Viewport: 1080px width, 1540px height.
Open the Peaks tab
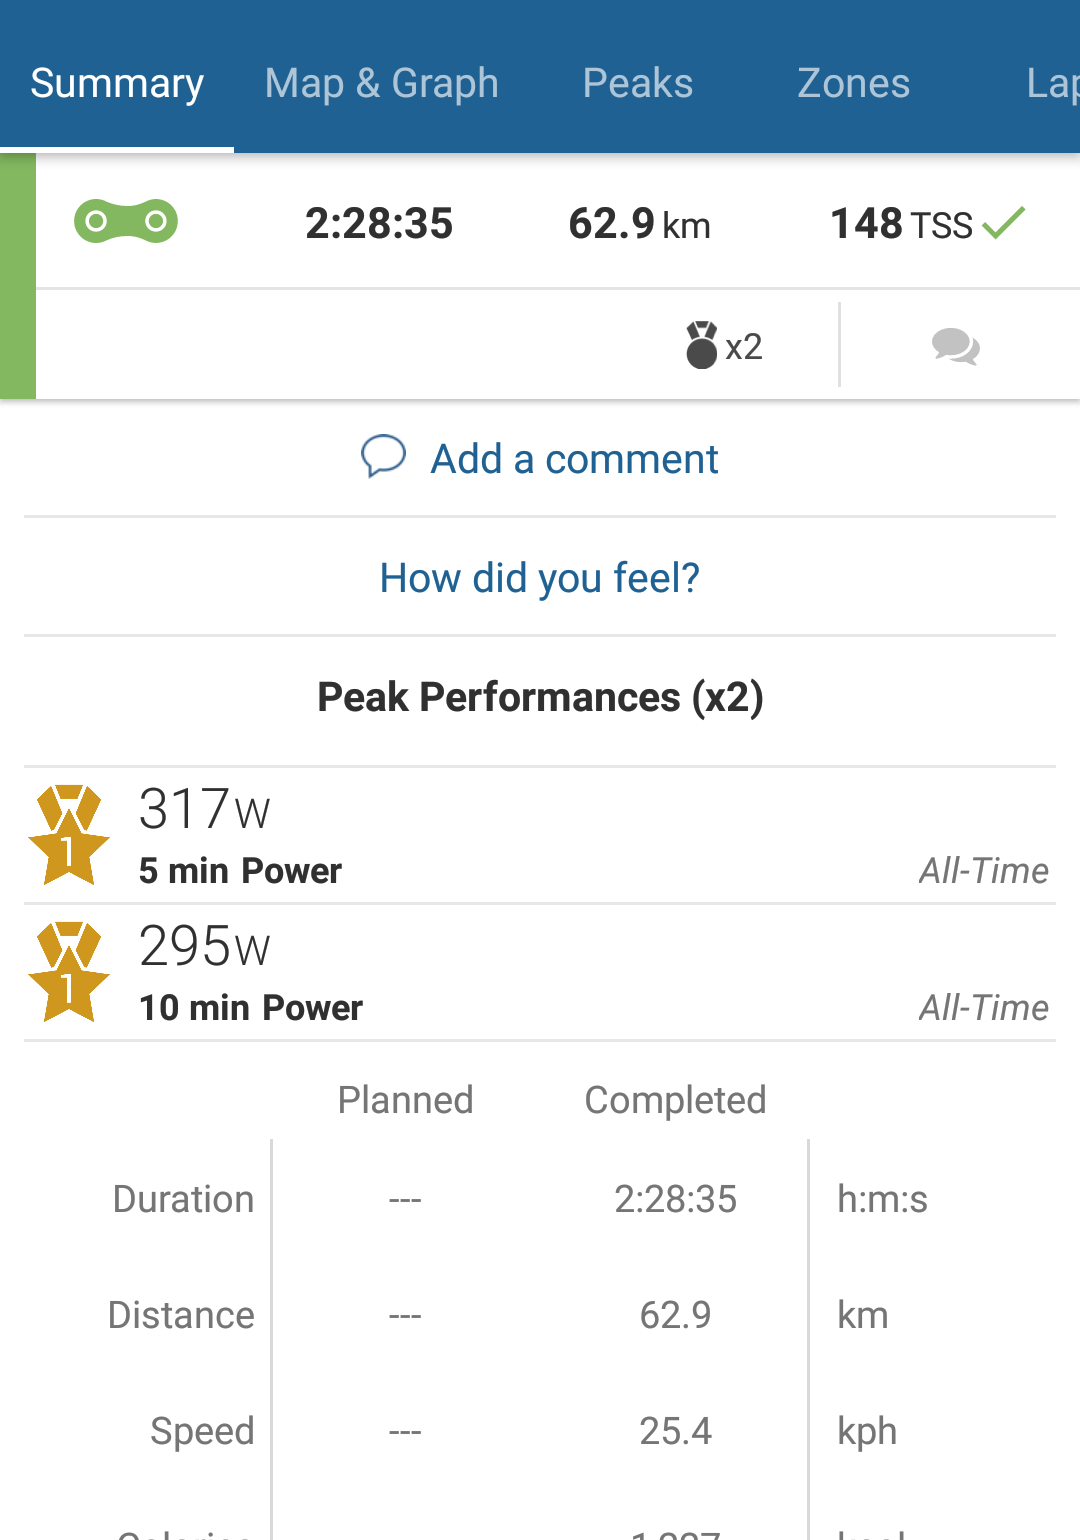[x=638, y=83]
